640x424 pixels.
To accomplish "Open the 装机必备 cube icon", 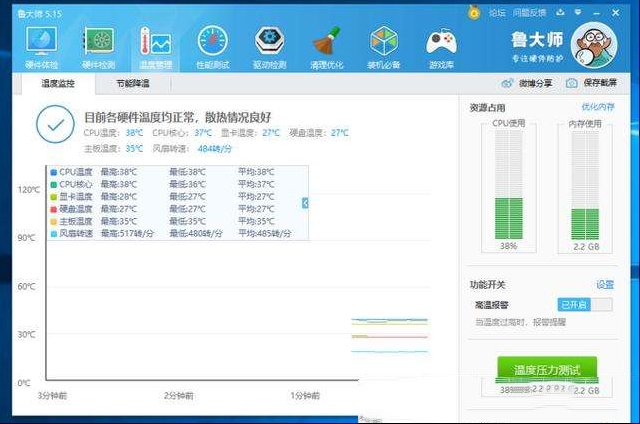I will [x=384, y=47].
